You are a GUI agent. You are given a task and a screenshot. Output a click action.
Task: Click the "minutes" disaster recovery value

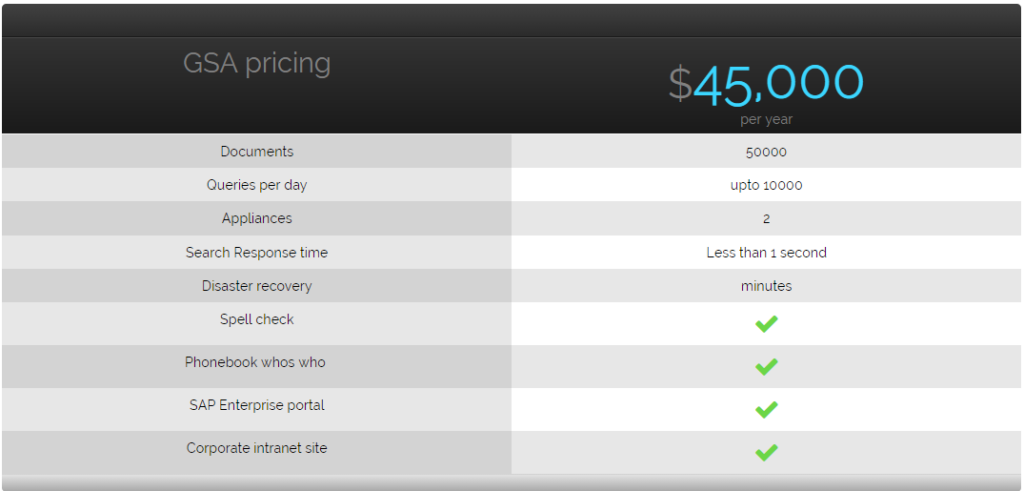point(766,286)
